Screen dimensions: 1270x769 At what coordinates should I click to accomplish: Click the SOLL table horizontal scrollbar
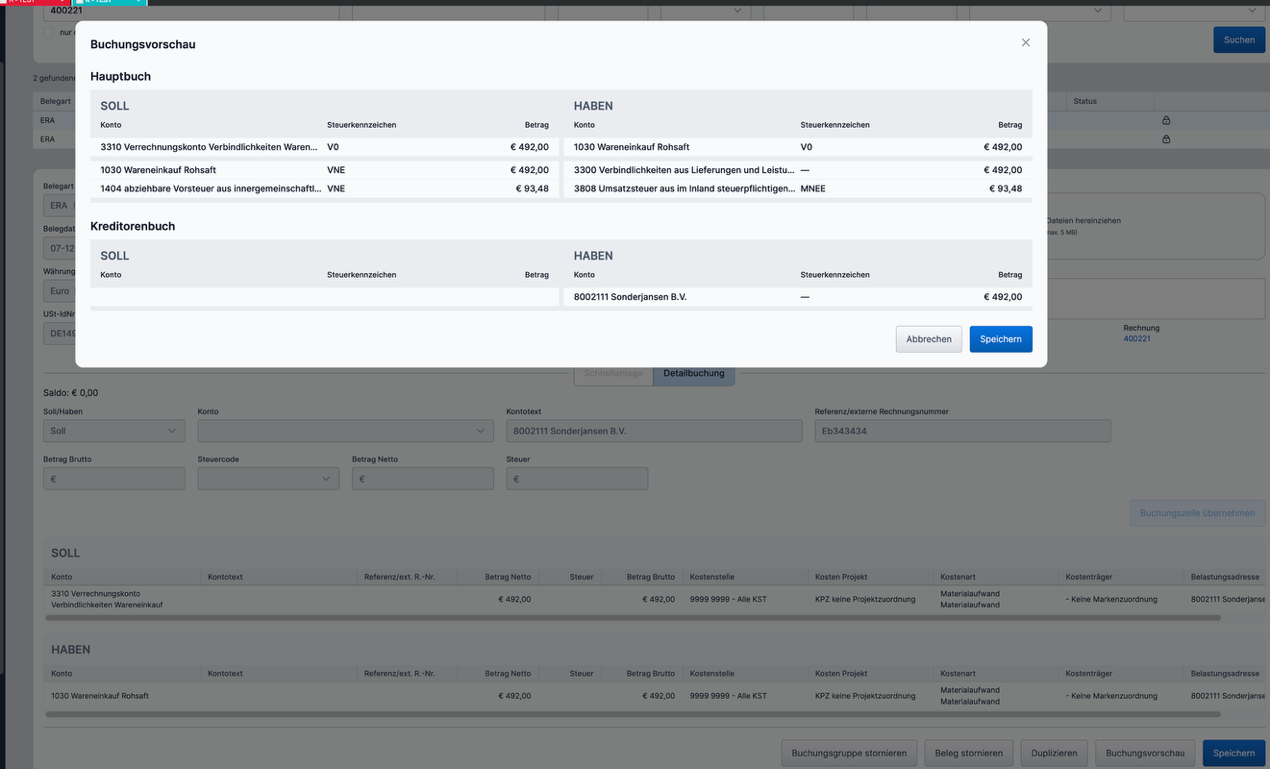coord(633,618)
